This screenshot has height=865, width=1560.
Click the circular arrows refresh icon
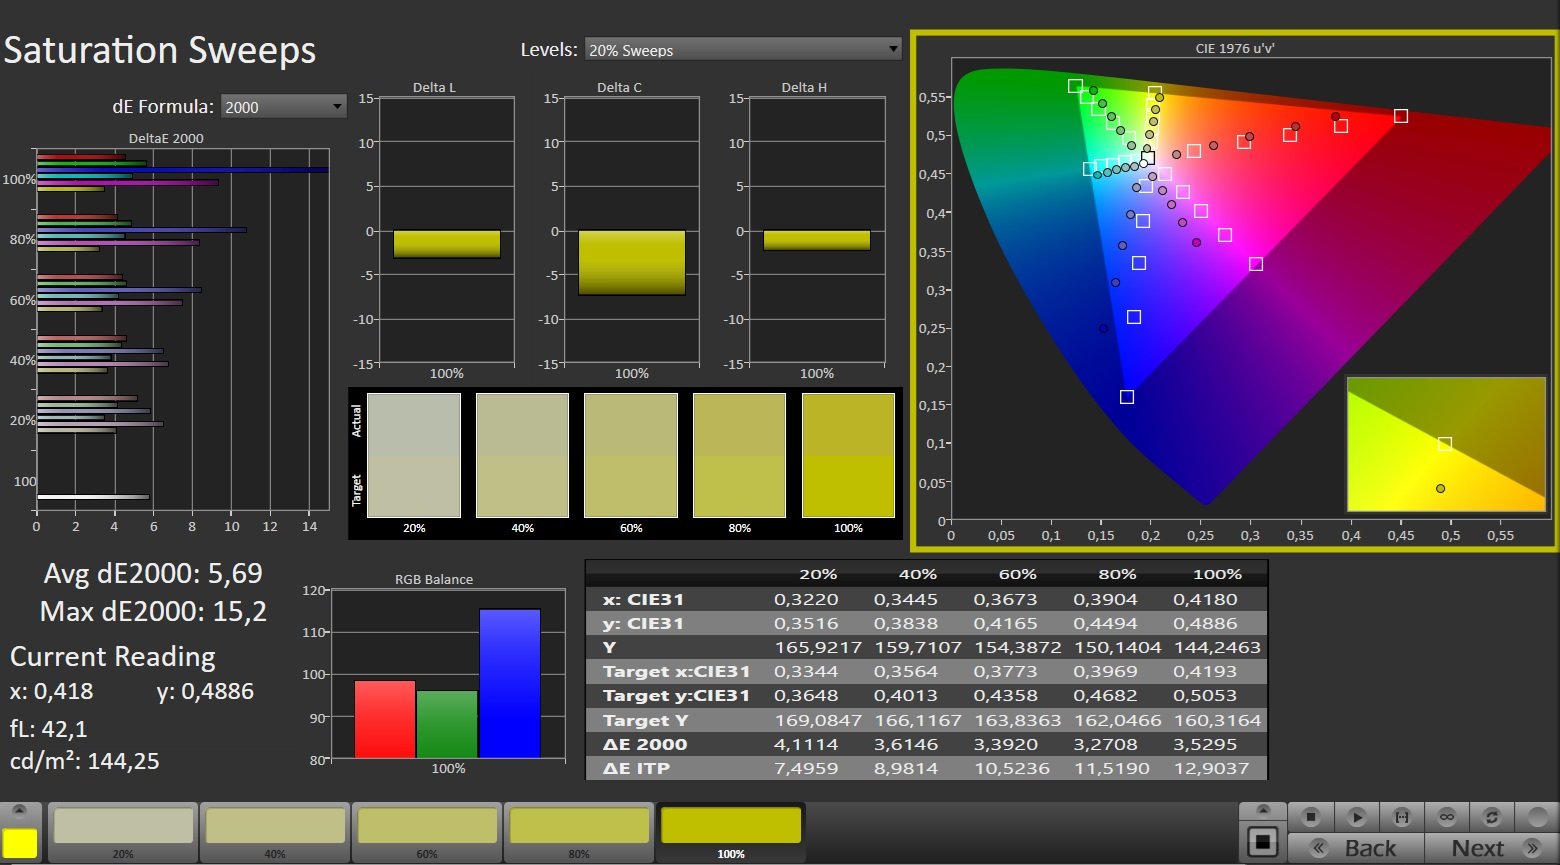pos(1492,817)
